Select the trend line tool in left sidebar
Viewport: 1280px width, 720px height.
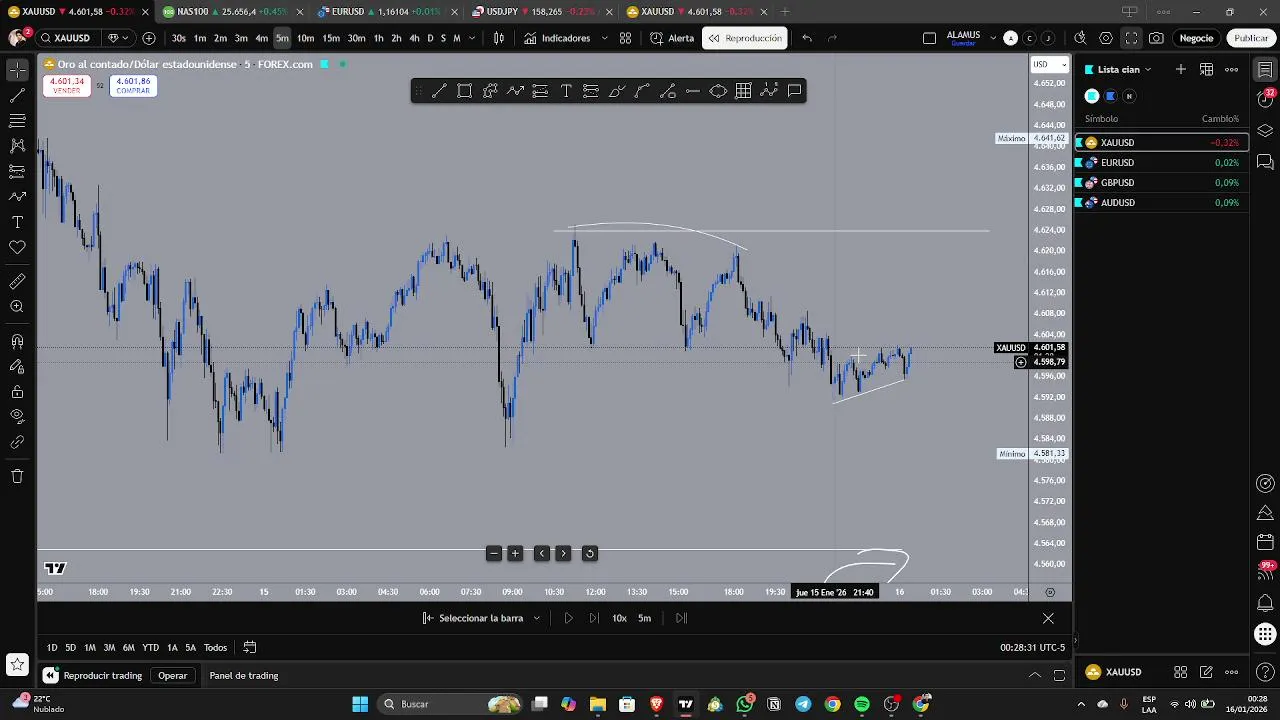tap(17, 96)
